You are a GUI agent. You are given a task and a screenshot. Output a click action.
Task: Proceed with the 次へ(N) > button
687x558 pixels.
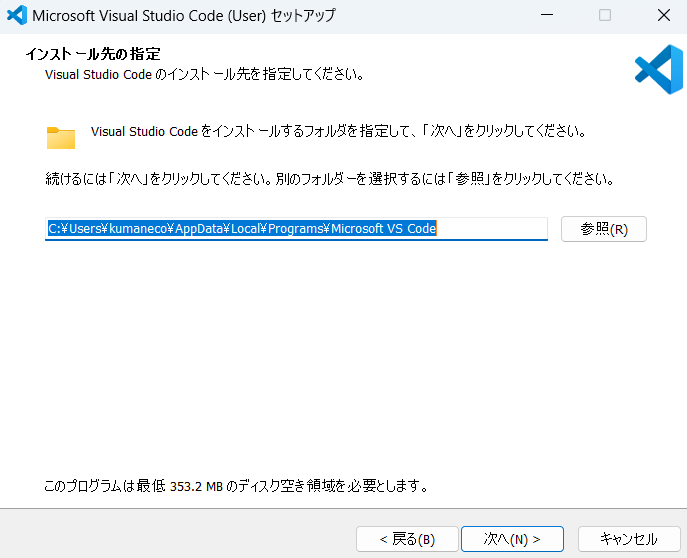pos(512,539)
